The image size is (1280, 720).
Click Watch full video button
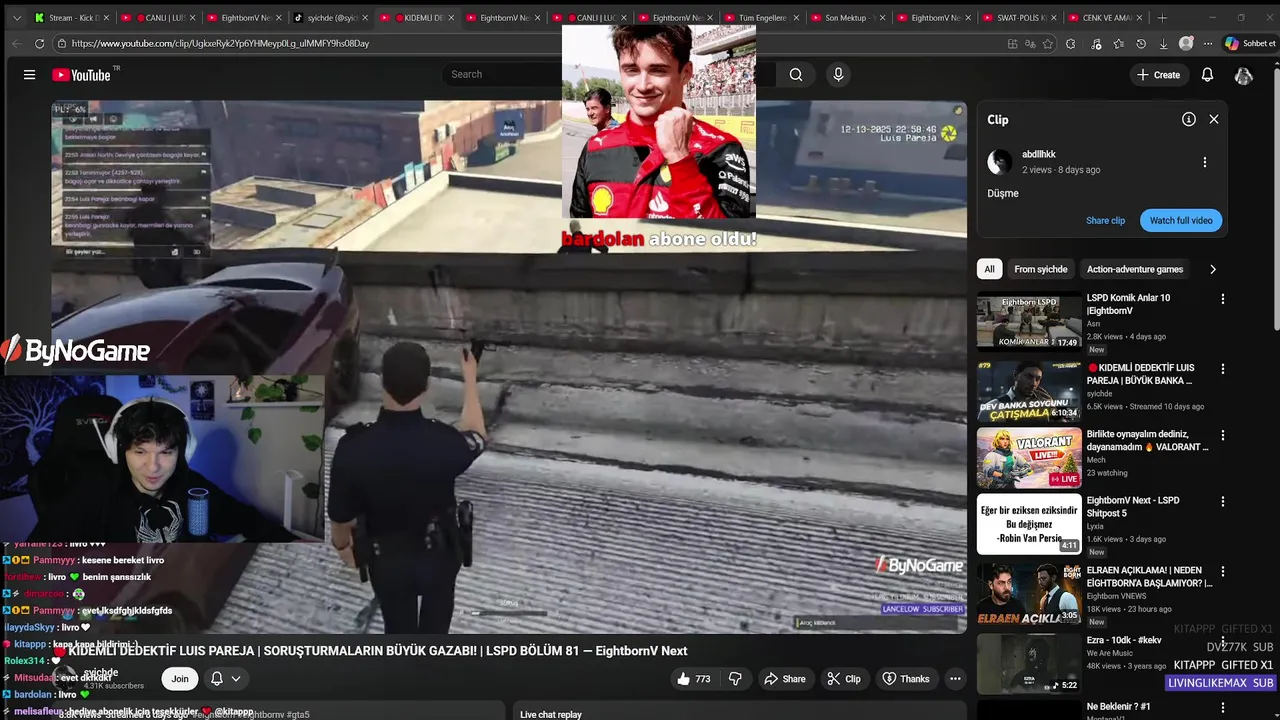1181,220
